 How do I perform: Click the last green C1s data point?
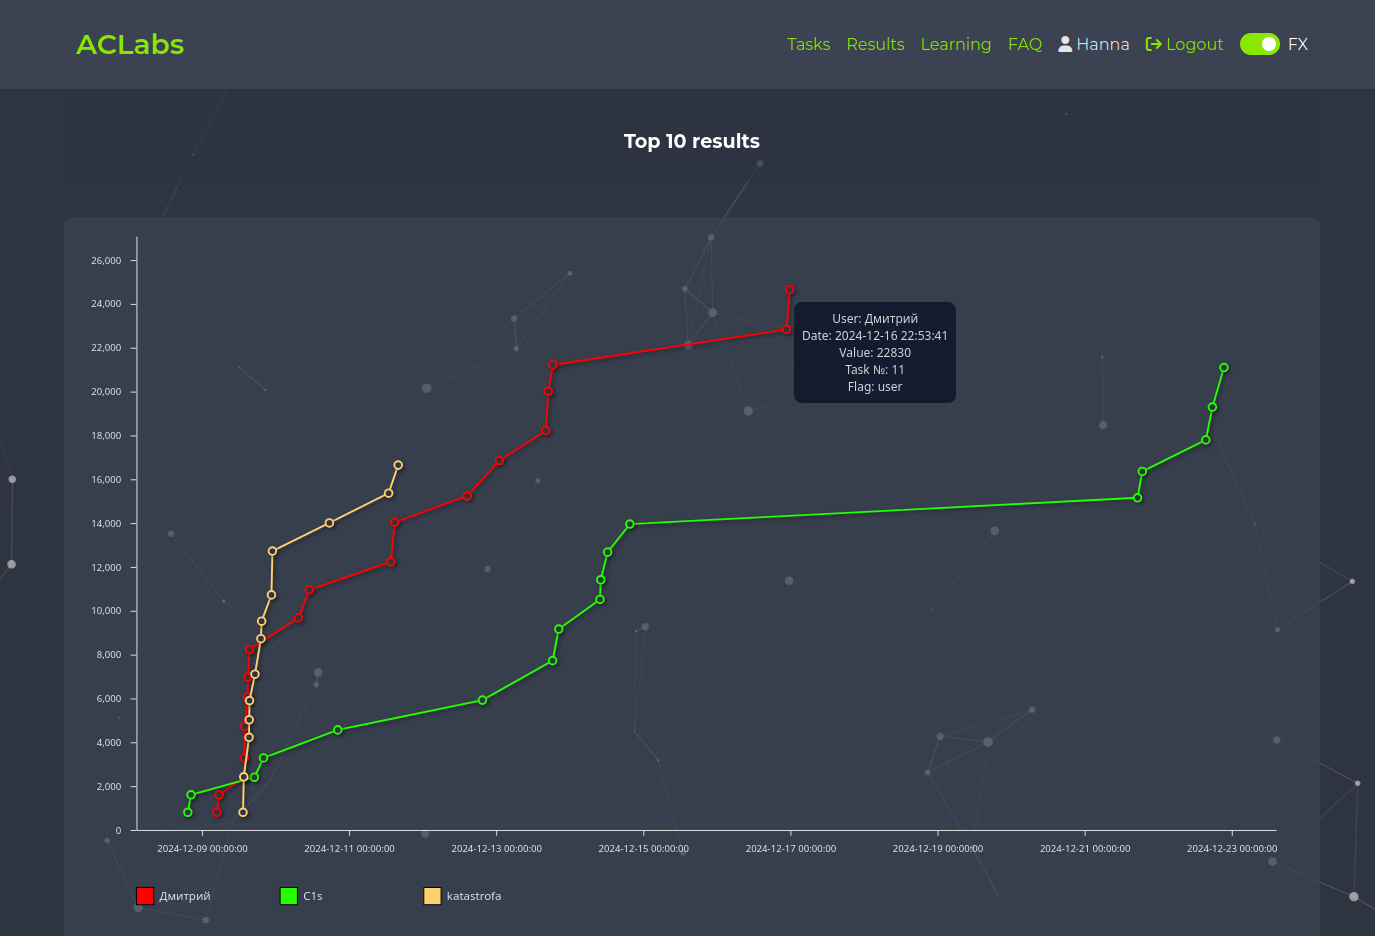pos(1224,368)
